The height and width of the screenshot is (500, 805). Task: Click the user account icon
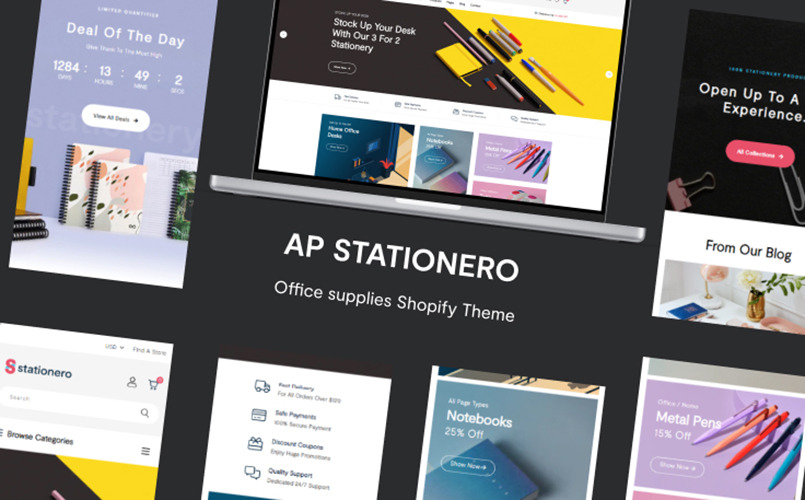(132, 382)
